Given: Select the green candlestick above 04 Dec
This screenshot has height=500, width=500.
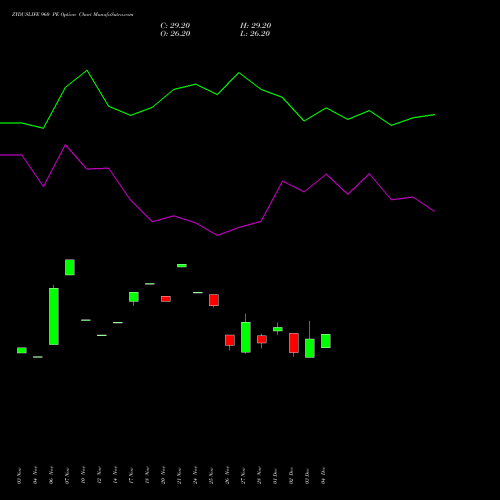Looking at the screenshot, I should click(x=326, y=341).
